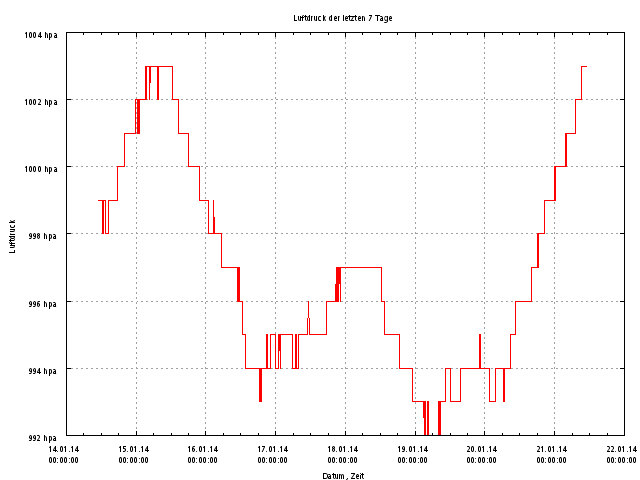640x480 pixels.
Task: Click the 992 hpa y-axis tick label
Action: 43,438
